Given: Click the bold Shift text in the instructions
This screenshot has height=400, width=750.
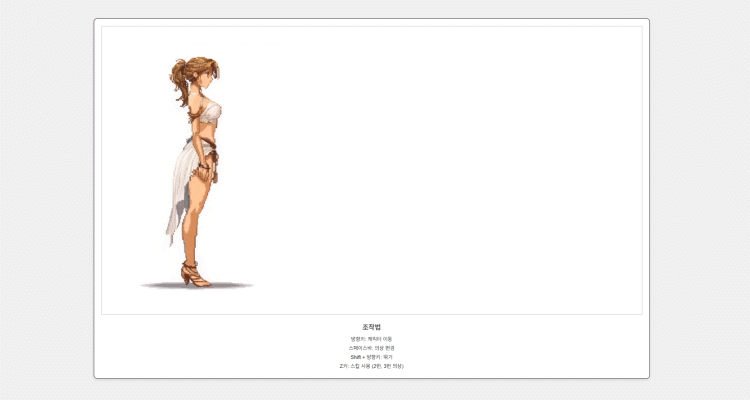Looking at the screenshot, I should tap(355, 357).
